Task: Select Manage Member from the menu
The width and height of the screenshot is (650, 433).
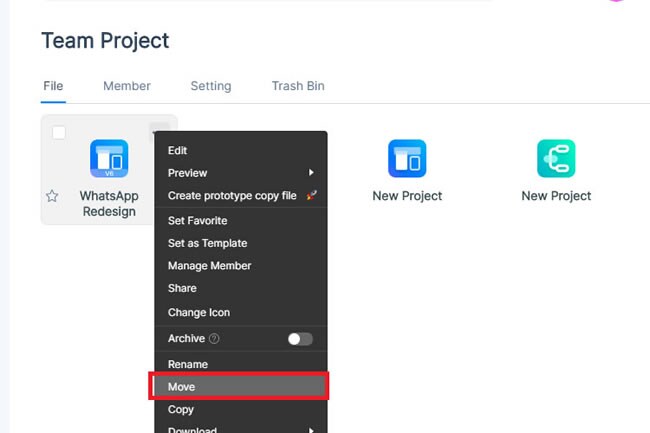Action: click(209, 266)
